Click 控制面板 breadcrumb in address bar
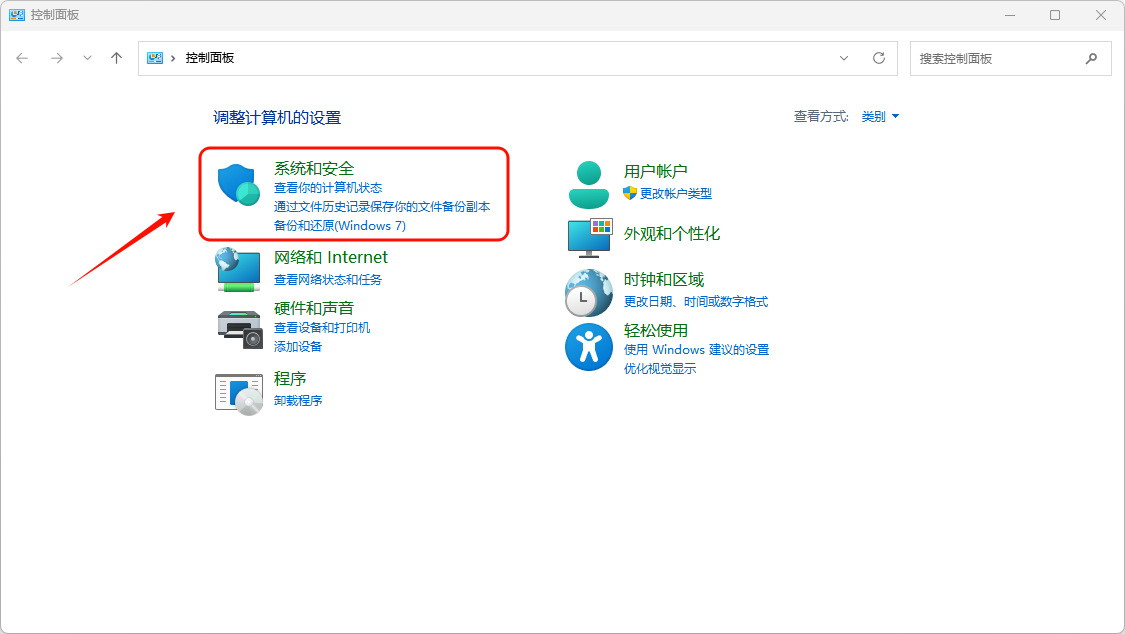Image resolution: width=1125 pixels, height=634 pixels. point(210,58)
